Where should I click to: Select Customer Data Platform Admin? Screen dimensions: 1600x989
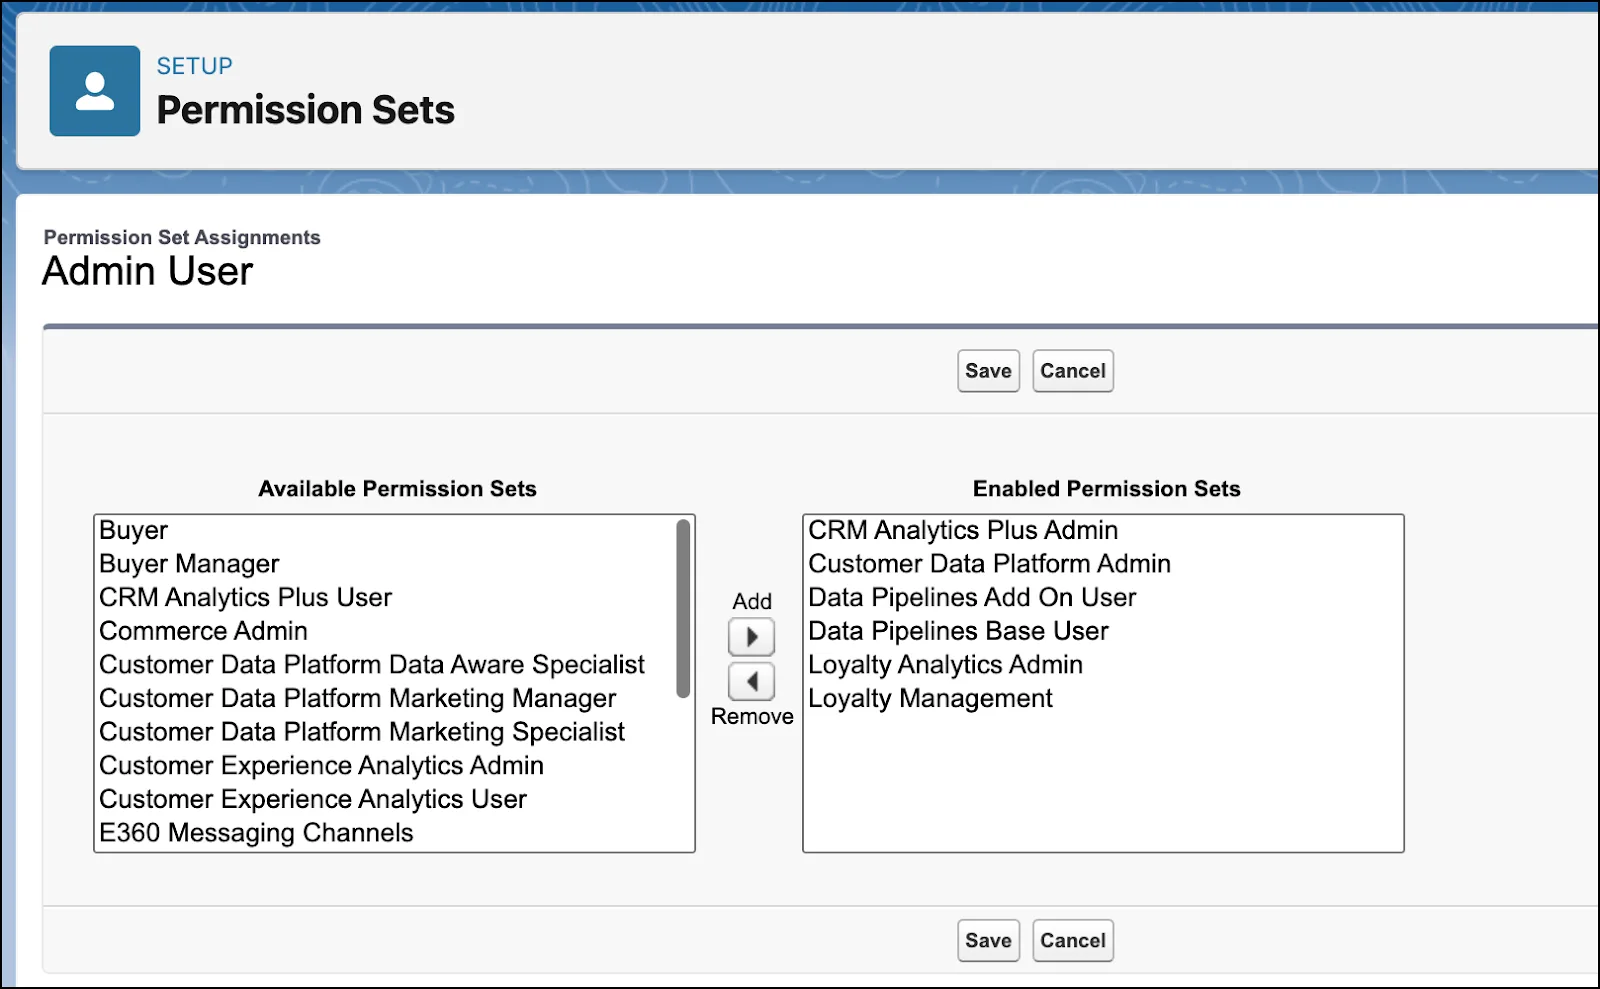point(989,564)
